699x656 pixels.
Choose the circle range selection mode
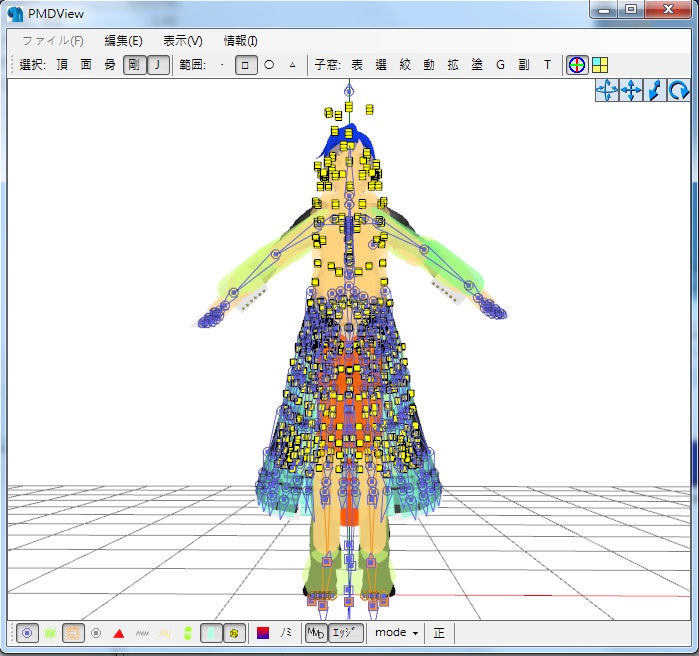point(269,65)
